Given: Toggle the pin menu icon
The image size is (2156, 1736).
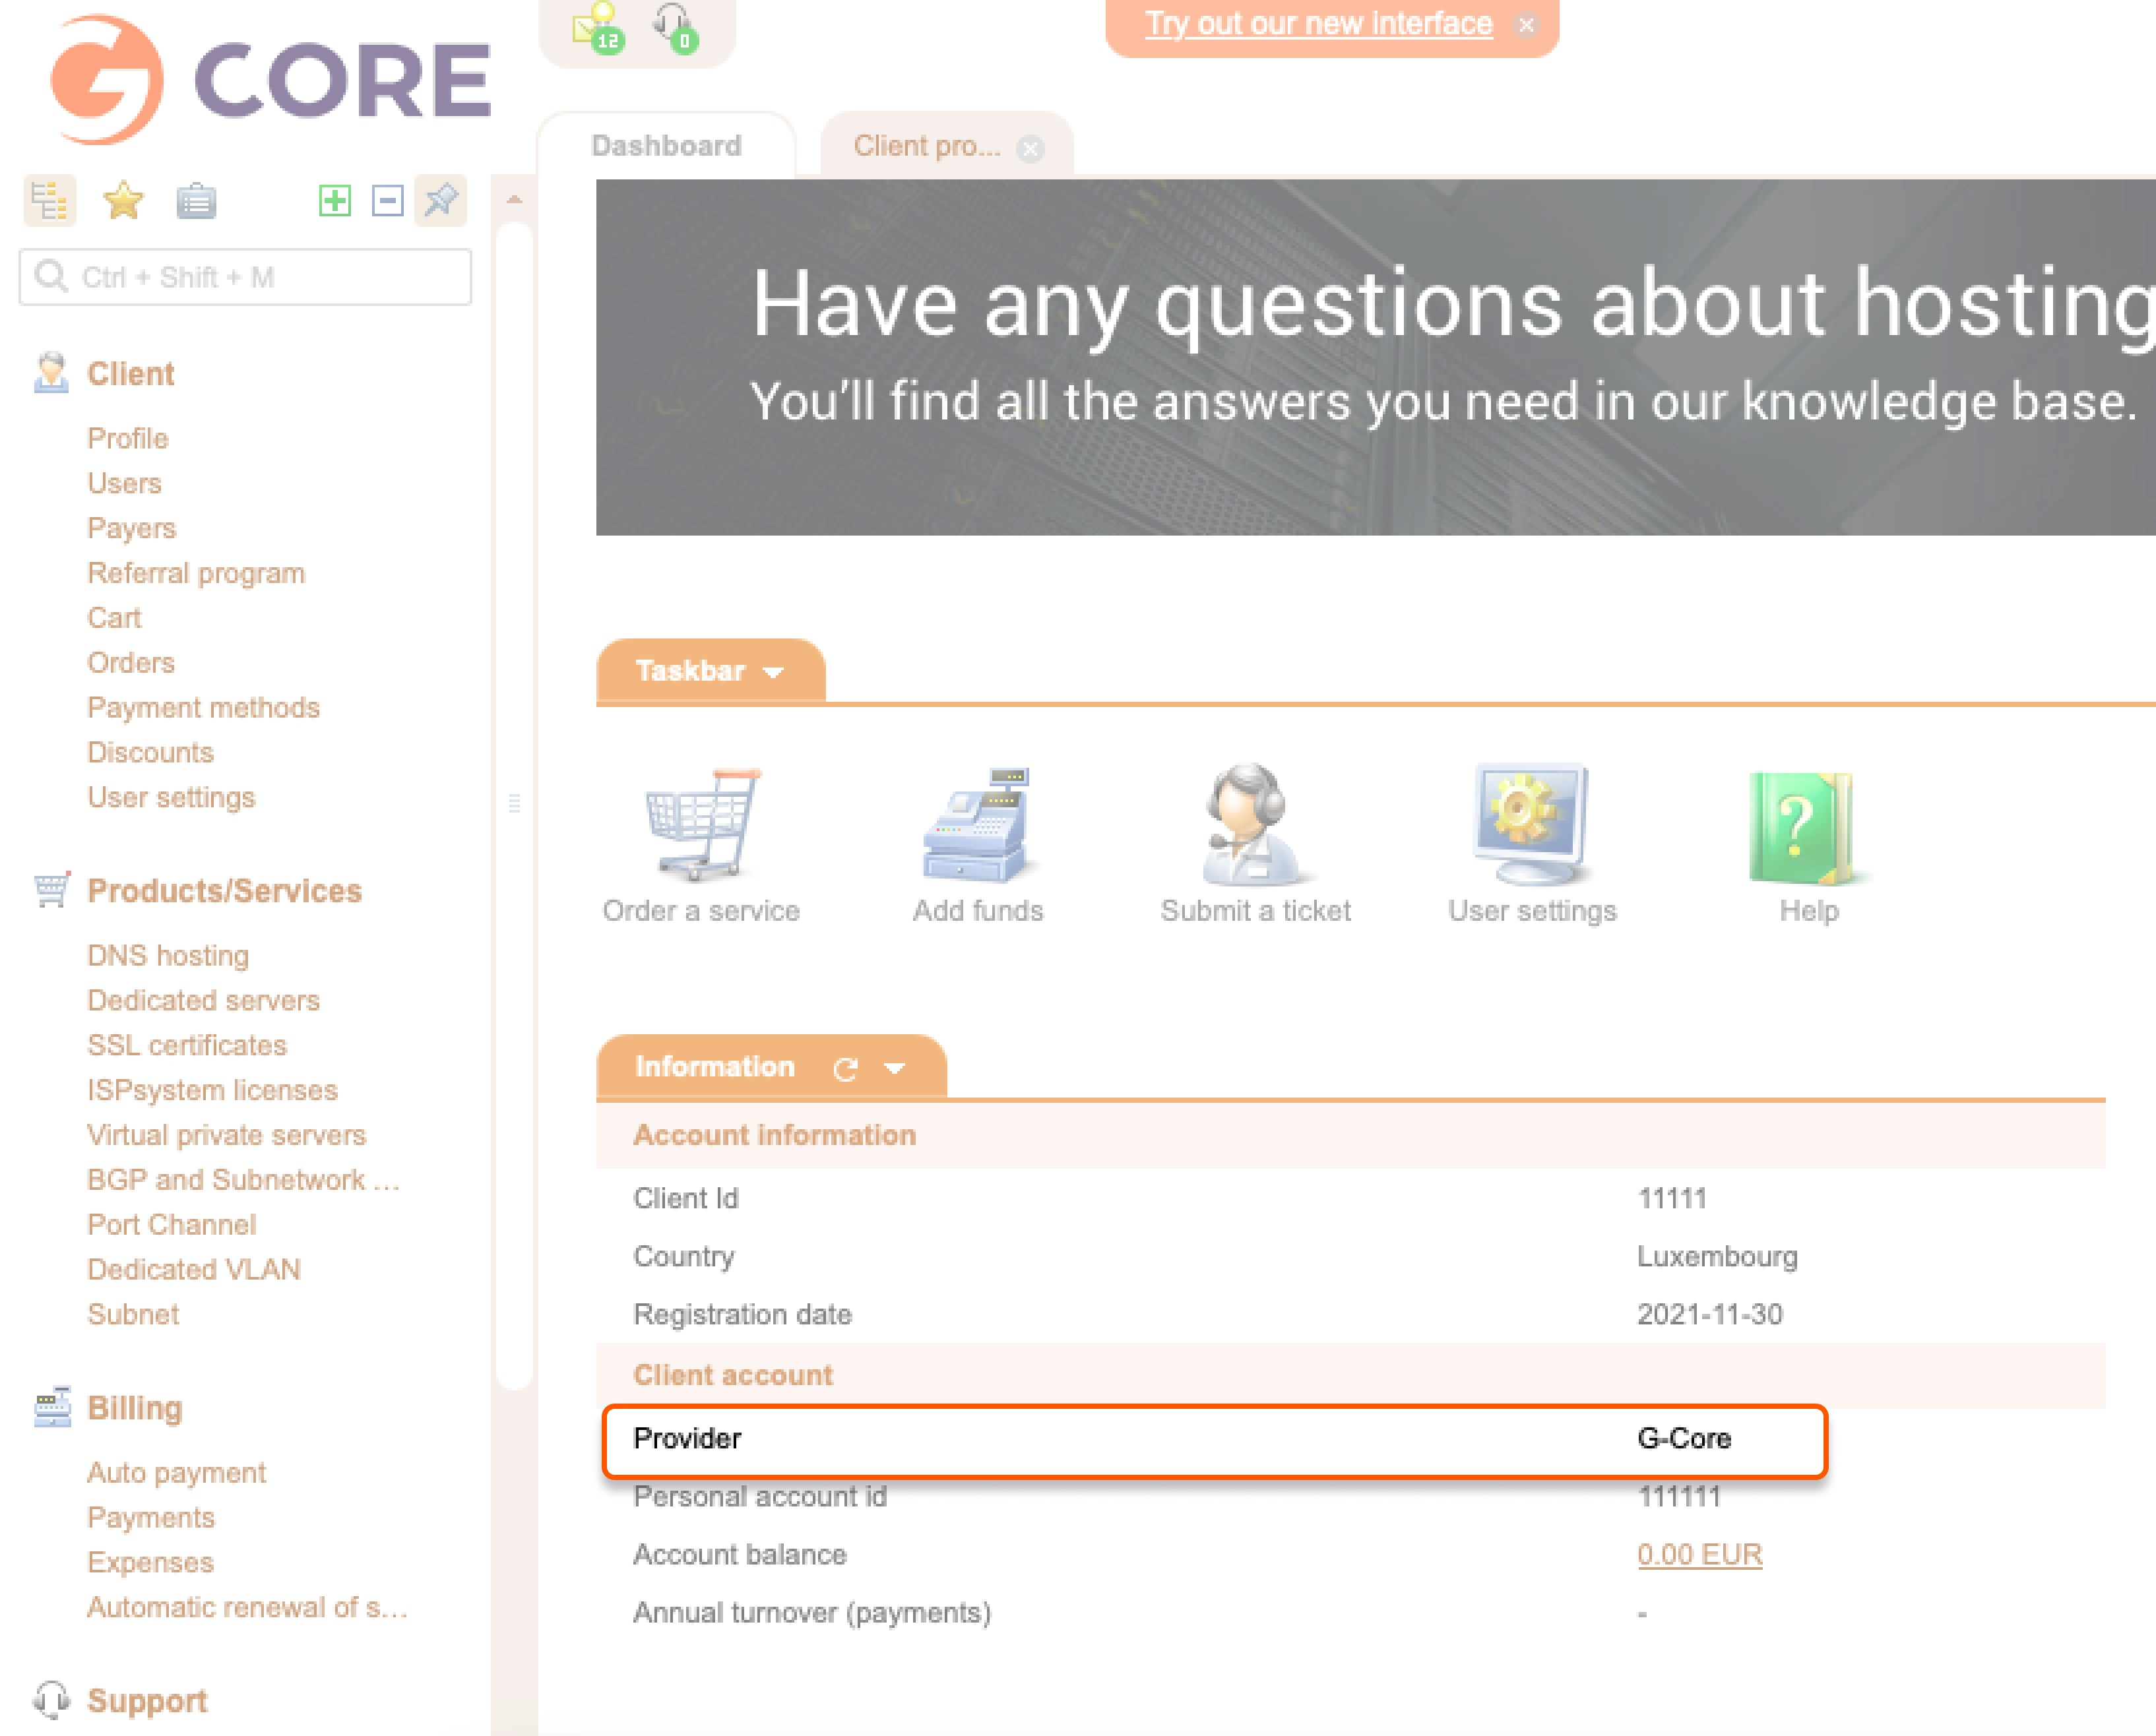Looking at the screenshot, I should pyautogui.click(x=441, y=200).
